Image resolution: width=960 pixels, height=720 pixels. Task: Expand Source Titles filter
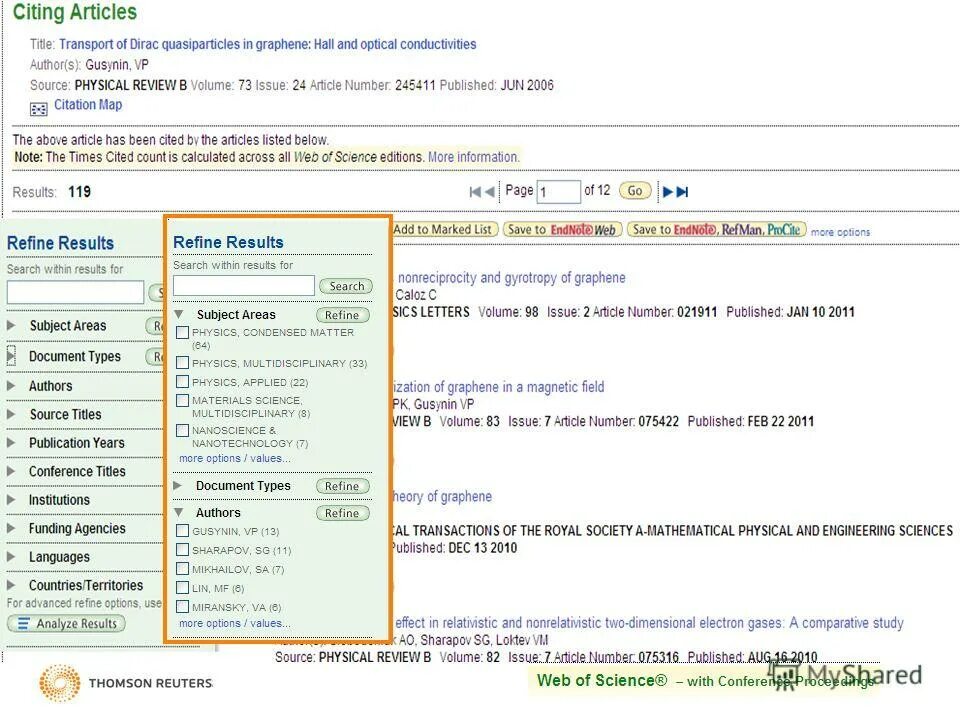[11, 414]
